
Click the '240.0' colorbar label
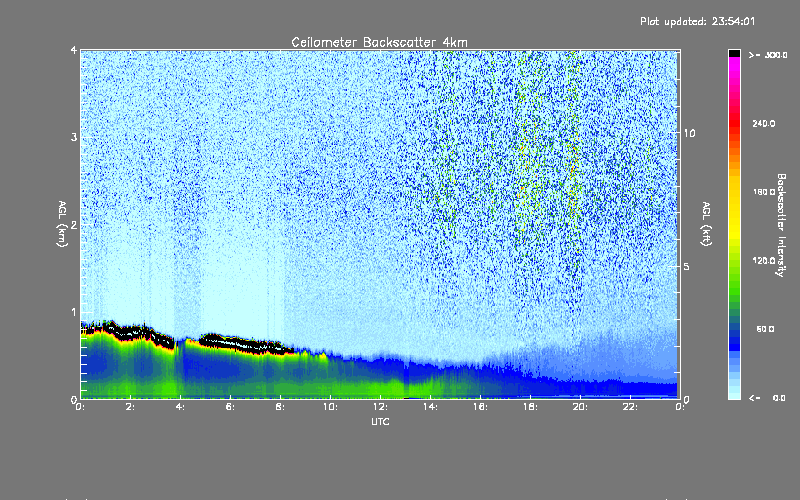764,123
